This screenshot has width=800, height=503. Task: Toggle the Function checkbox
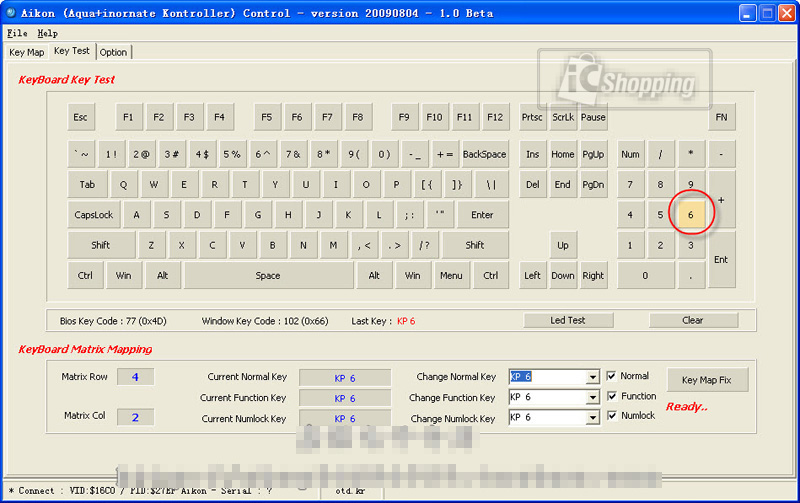click(612, 396)
